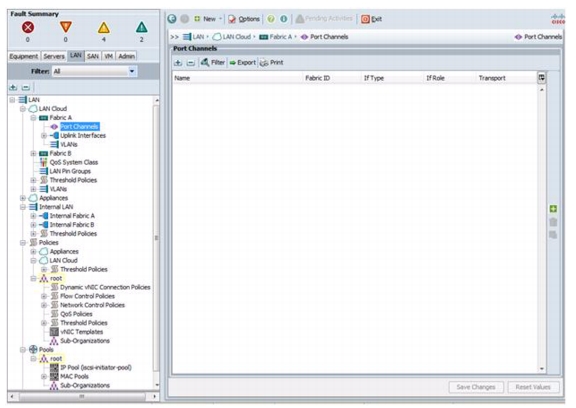Open the New dropdown menu
Image resolution: width=576 pixels, height=408 pixels.
point(208,19)
